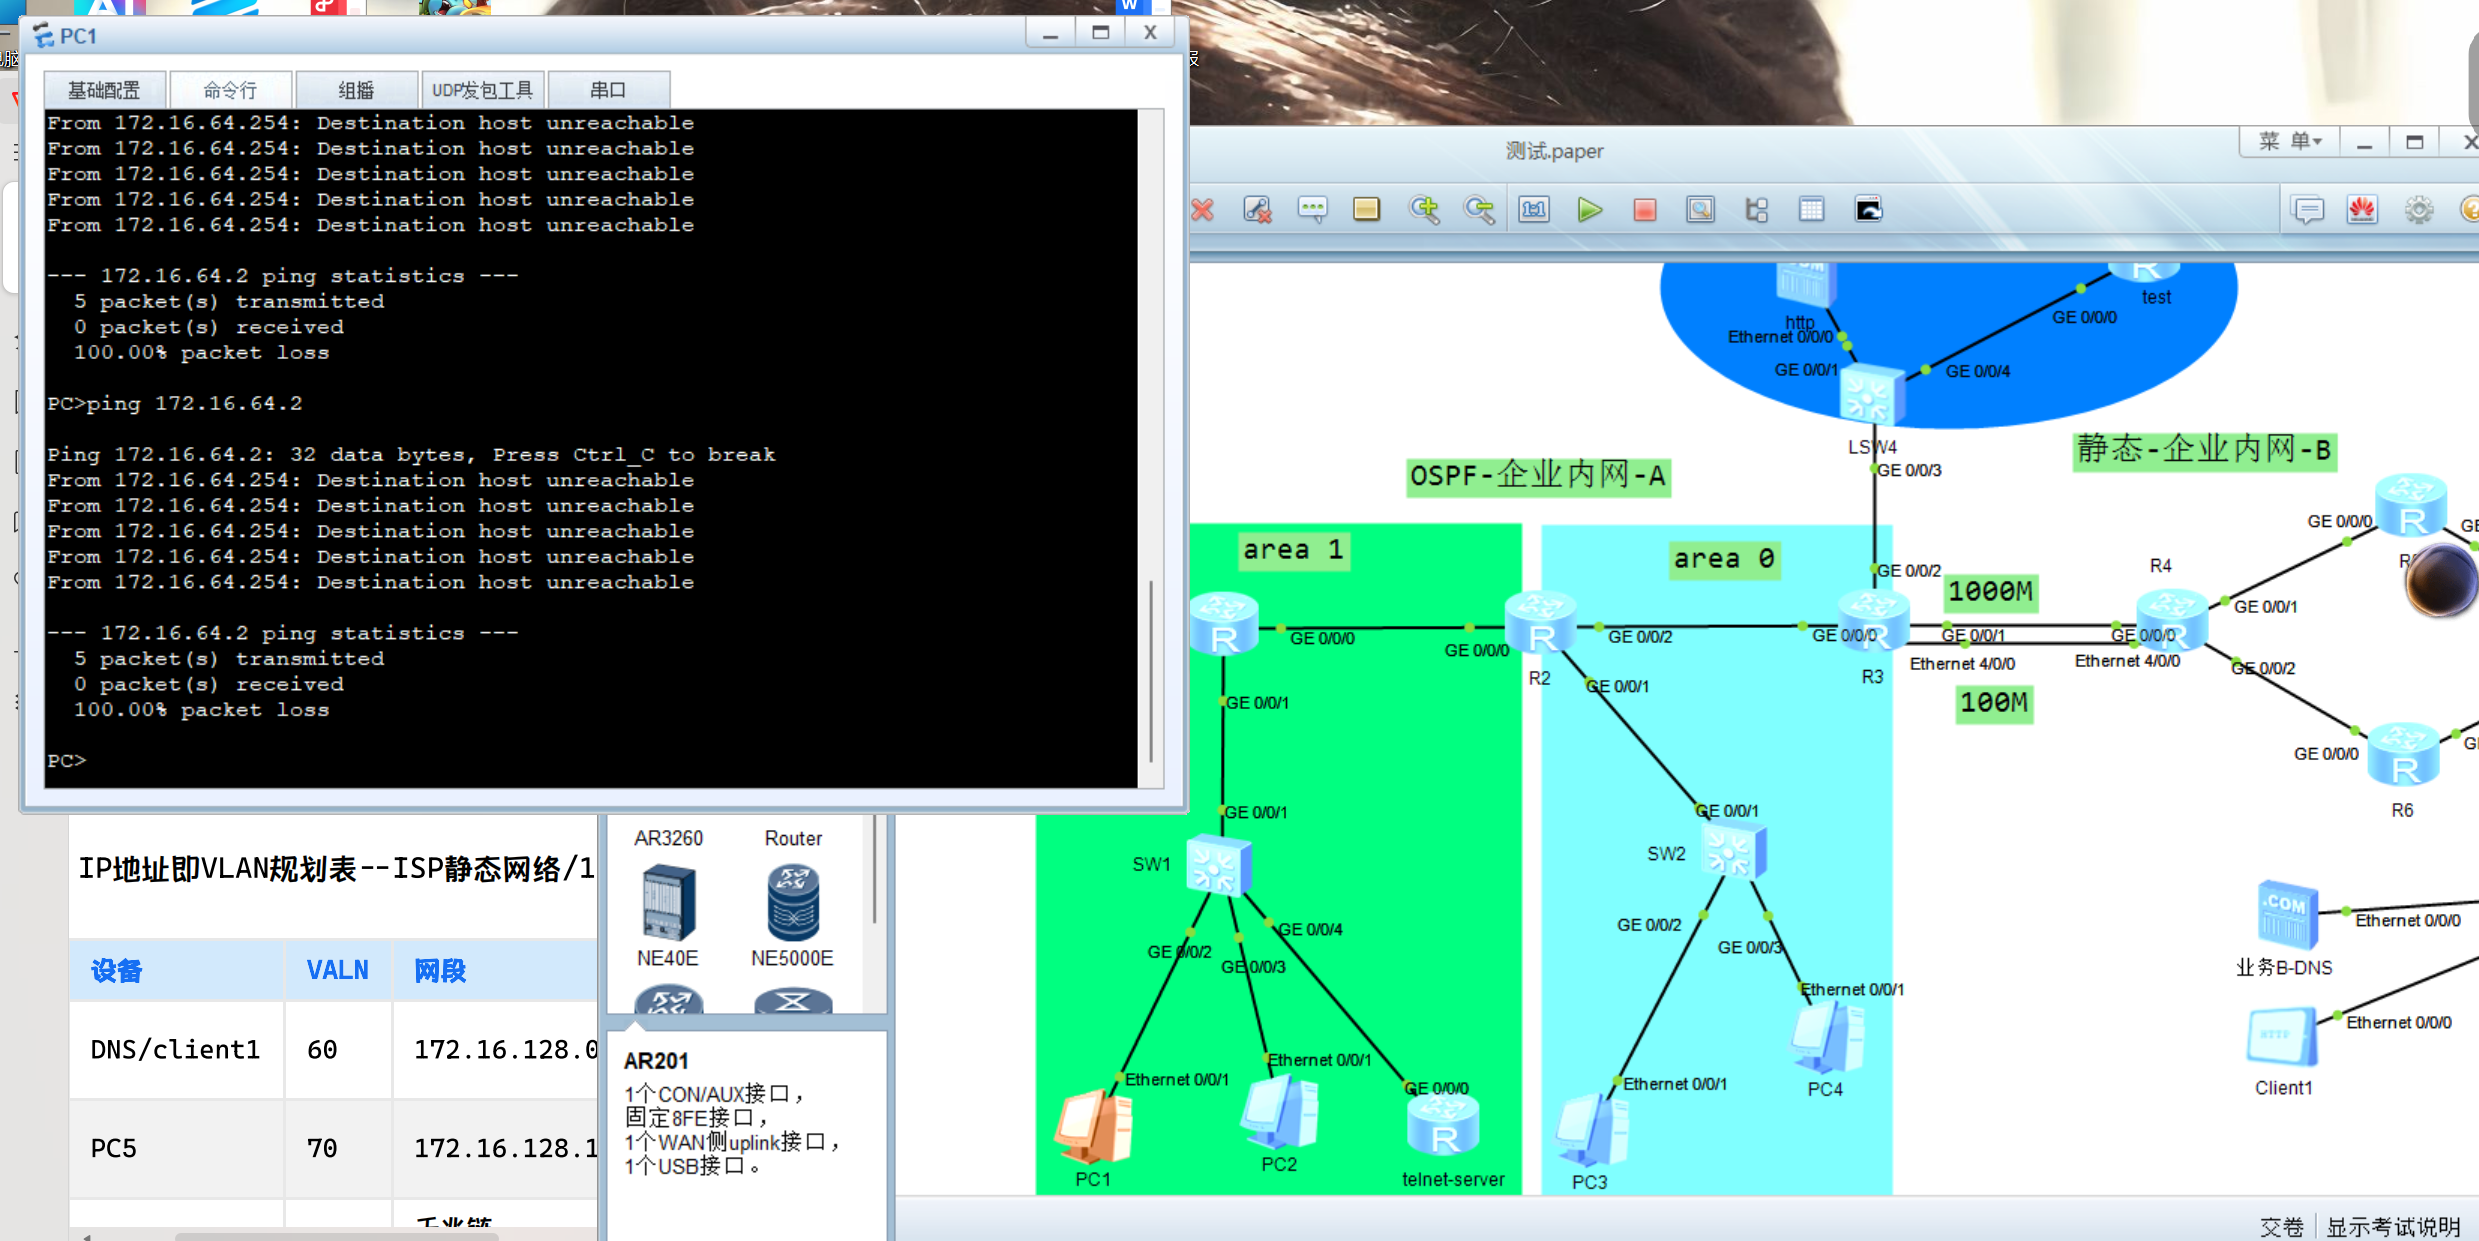Select the delete-all-links eraser tool
2479x1241 pixels.
pos(1257,210)
